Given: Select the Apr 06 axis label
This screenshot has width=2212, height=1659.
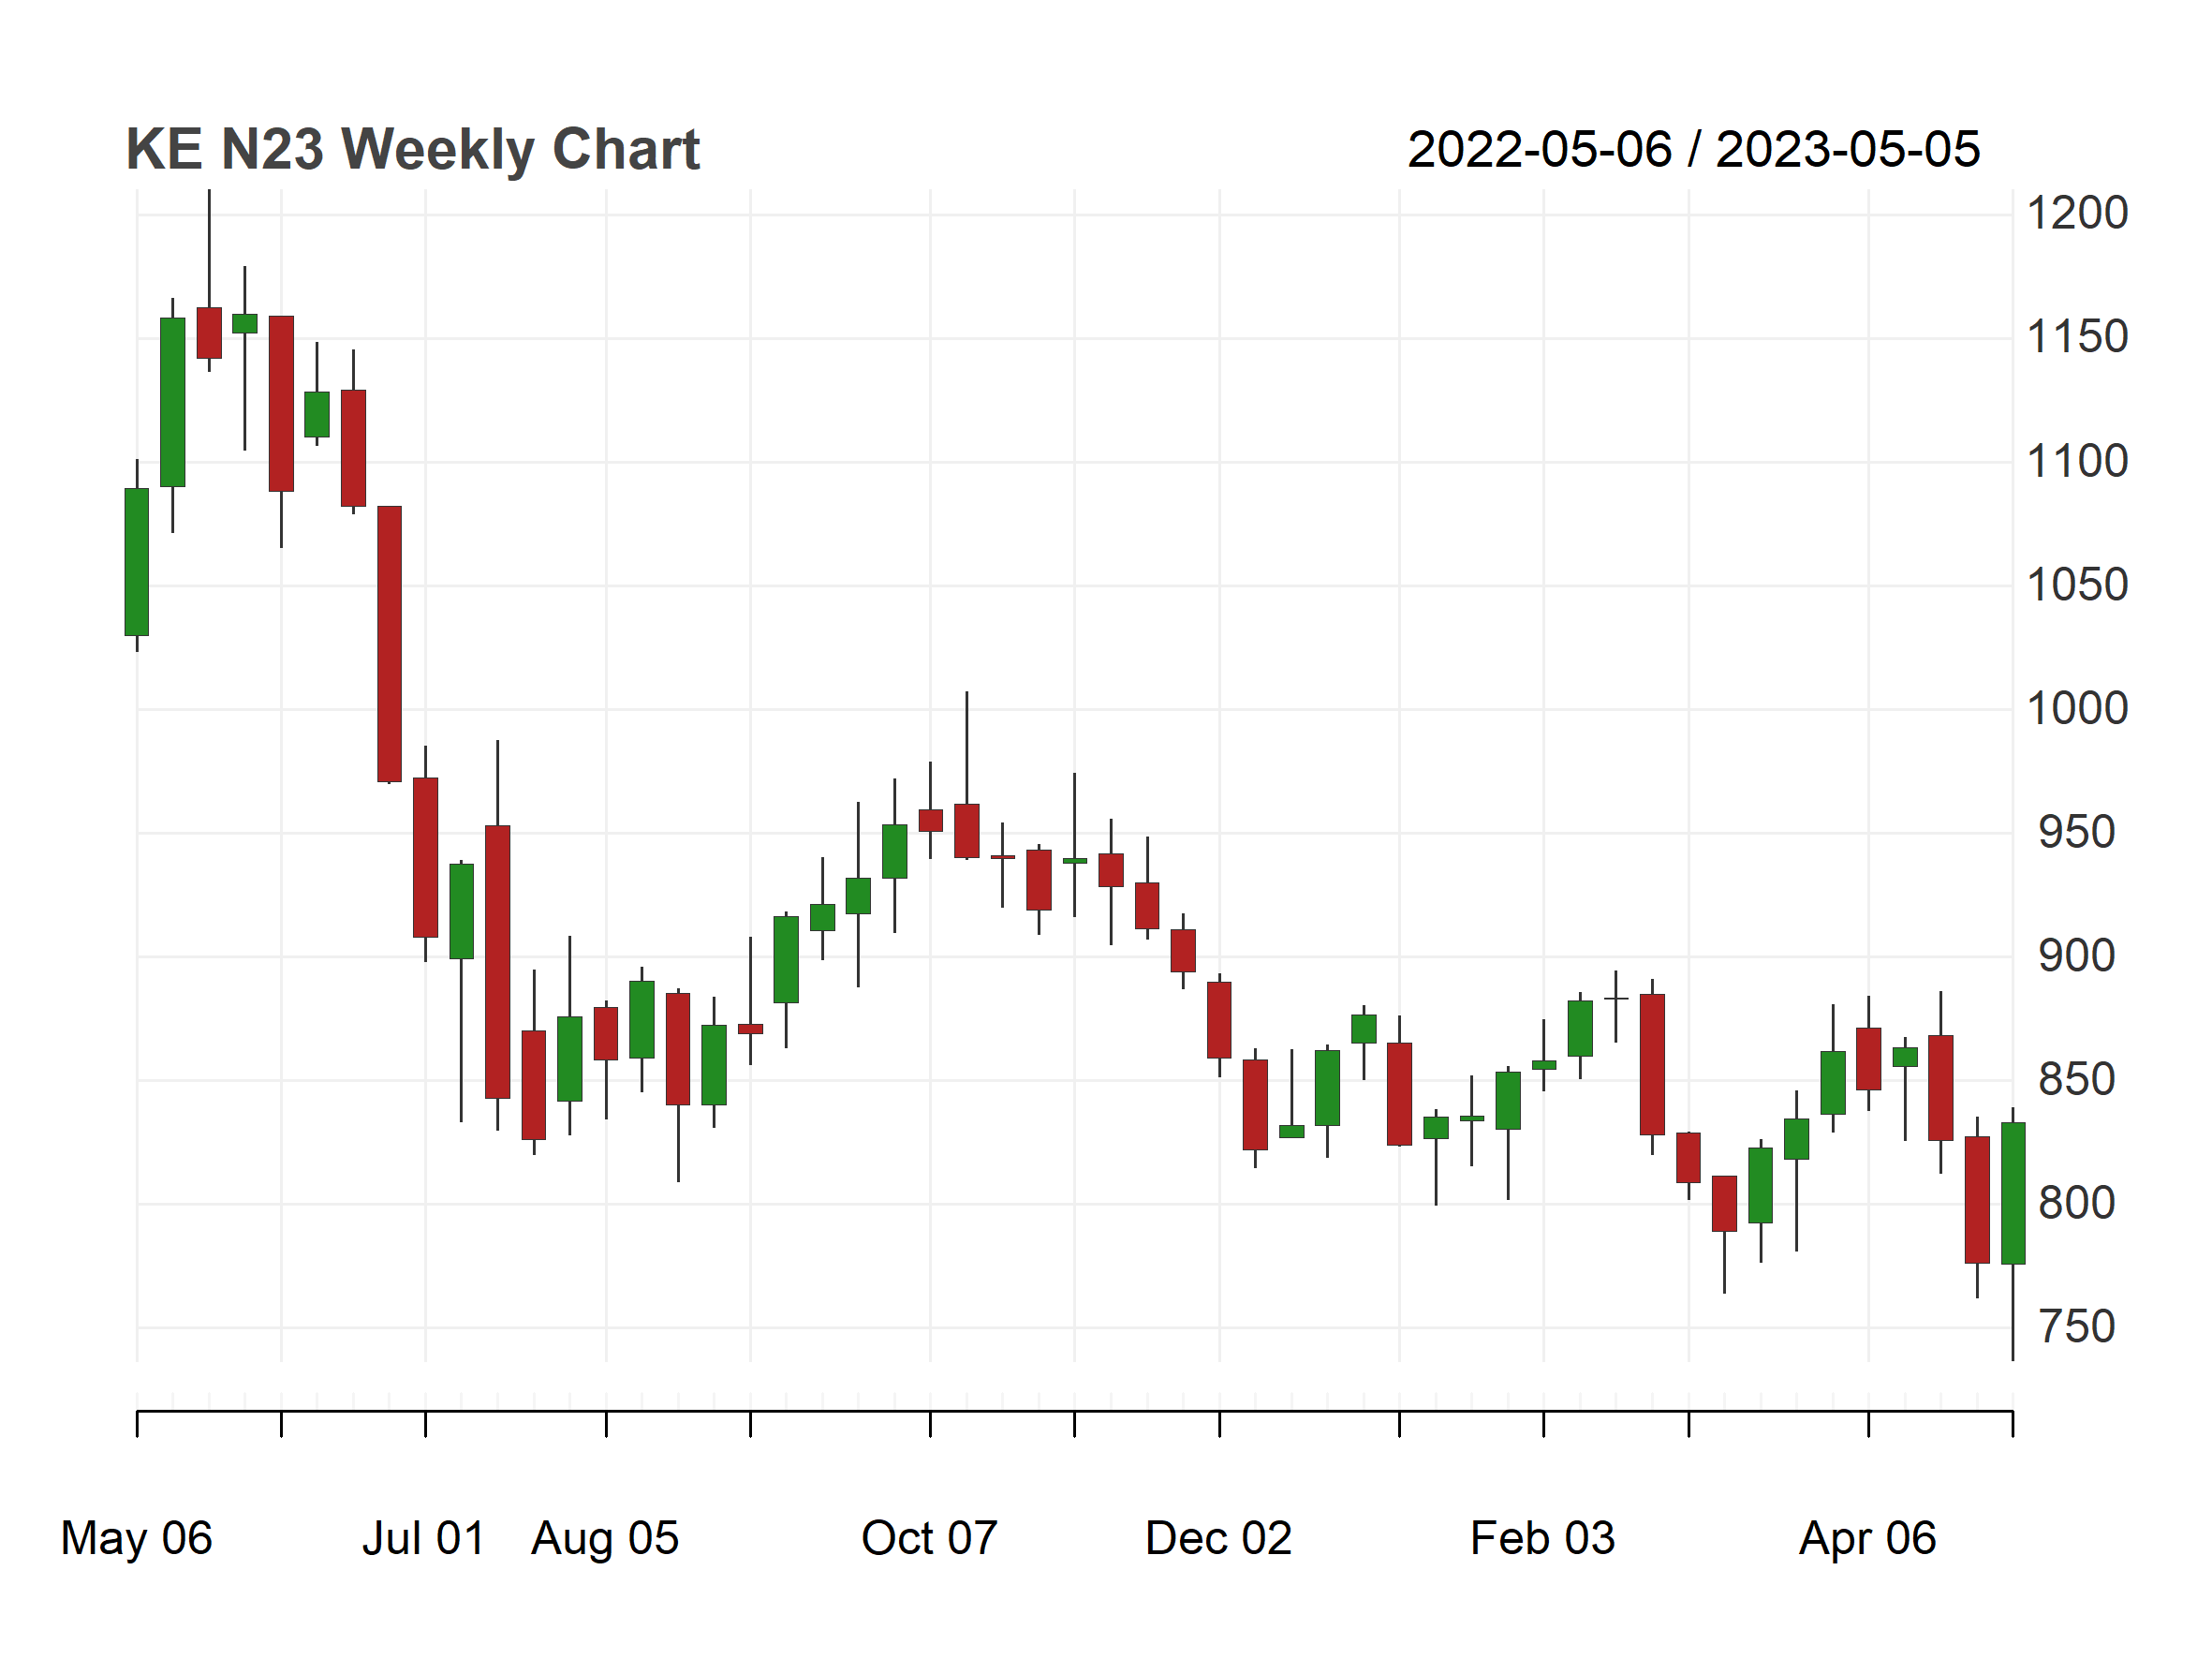Looking at the screenshot, I should (x=1867, y=1539).
